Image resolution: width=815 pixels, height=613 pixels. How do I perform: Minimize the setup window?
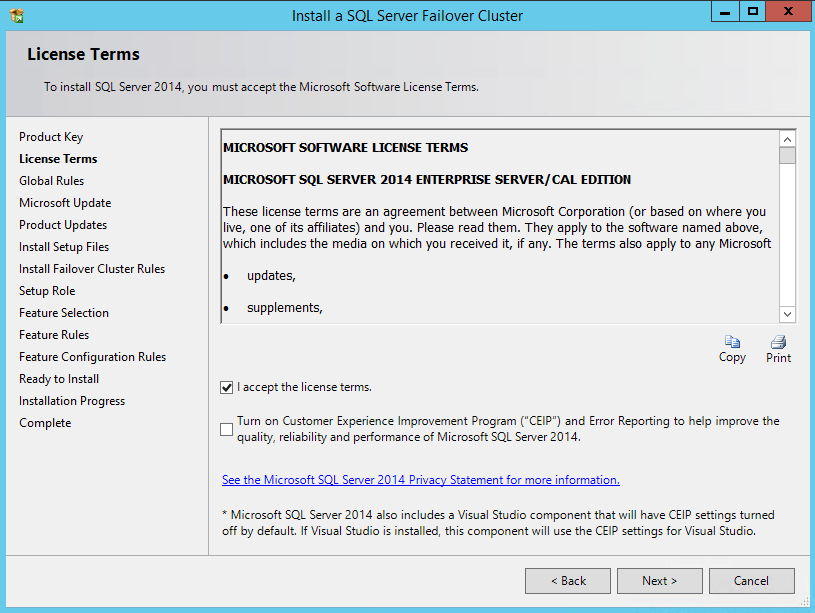coord(725,12)
